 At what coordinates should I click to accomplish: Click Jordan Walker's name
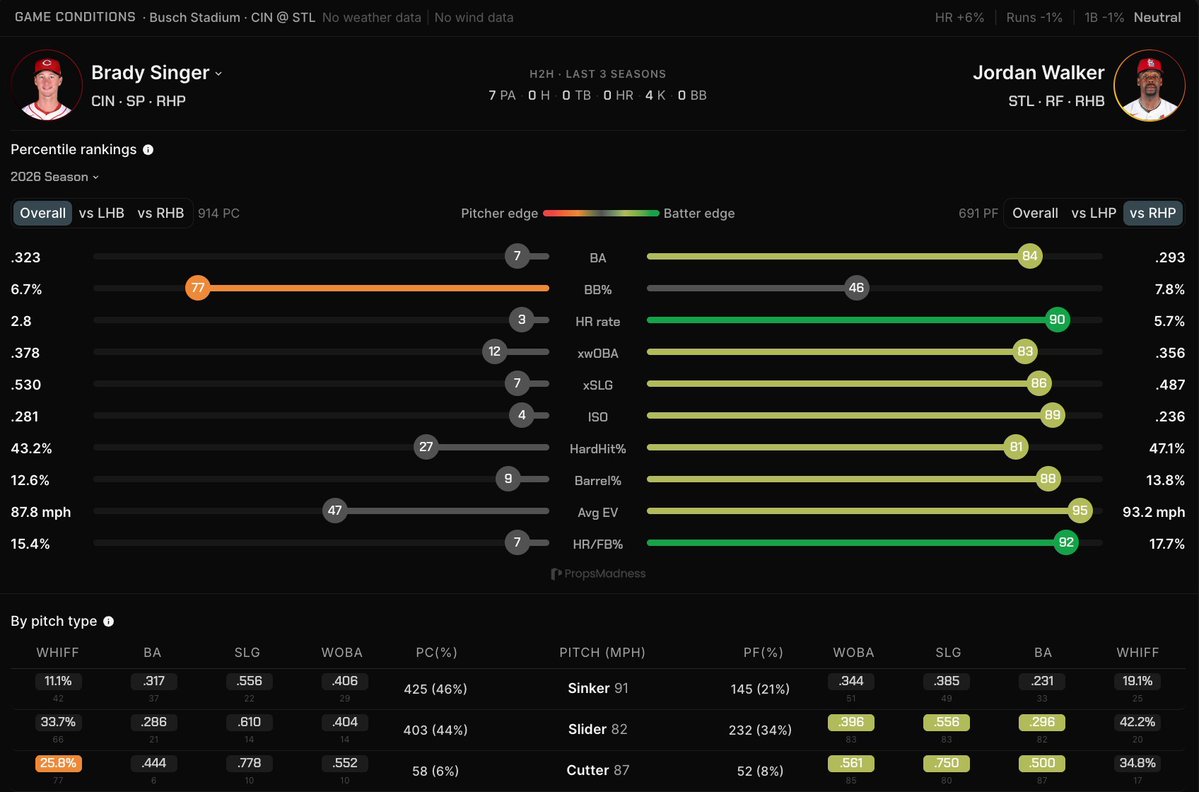tap(1038, 73)
